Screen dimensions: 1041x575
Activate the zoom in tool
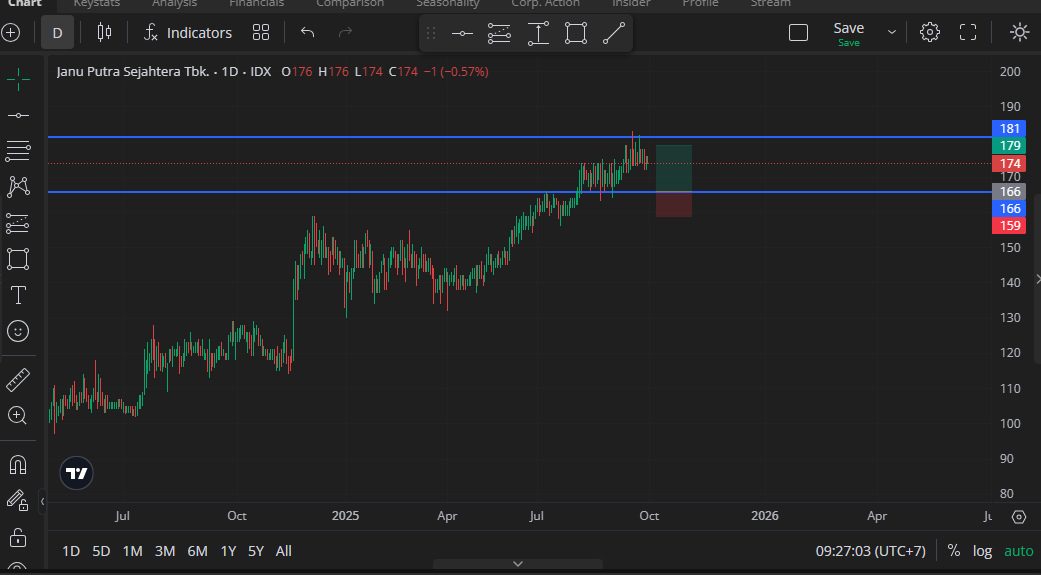[x=18, y=415]
